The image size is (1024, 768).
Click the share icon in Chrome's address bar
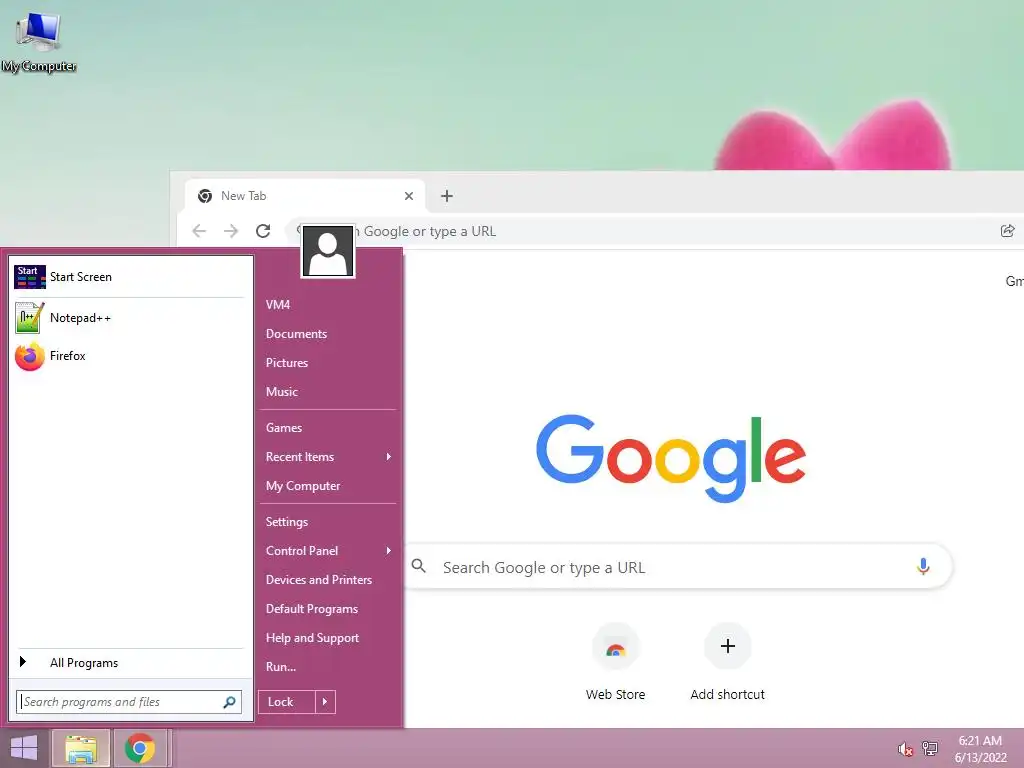coord(1008,231)
